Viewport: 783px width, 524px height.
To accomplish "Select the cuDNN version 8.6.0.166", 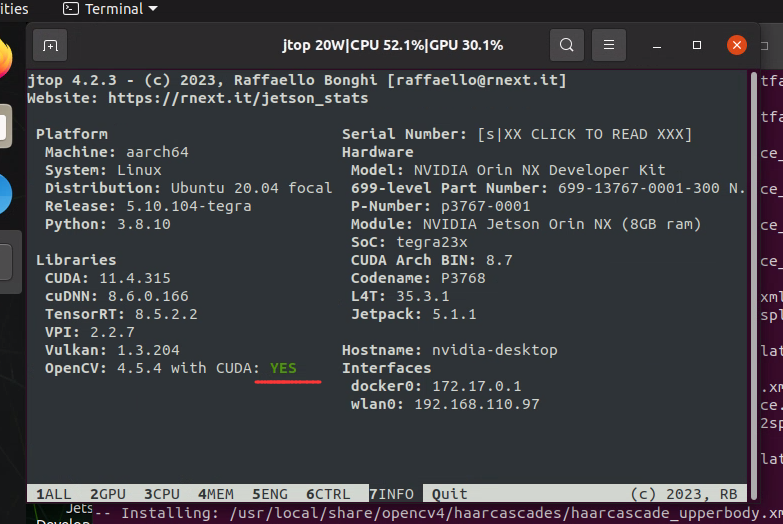I will [x=148, y=296].
